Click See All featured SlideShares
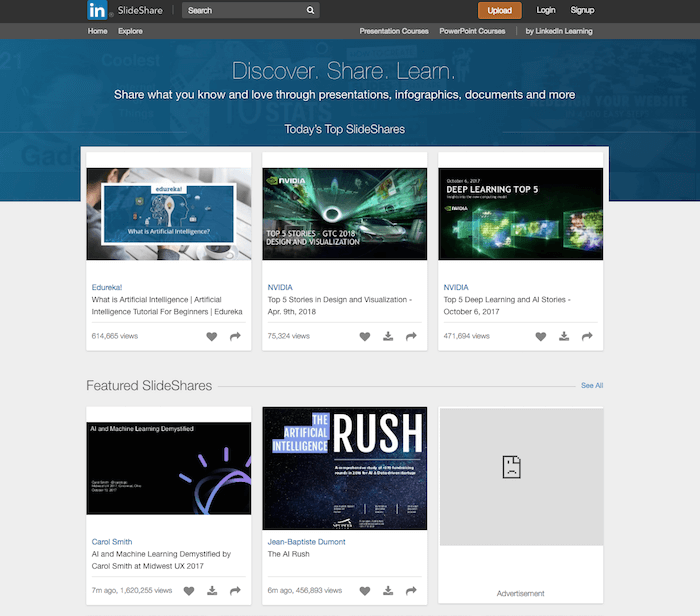Image resolution: width=700 pixels, height=616 pixels. pyautogui.click(x=592, y=385)
